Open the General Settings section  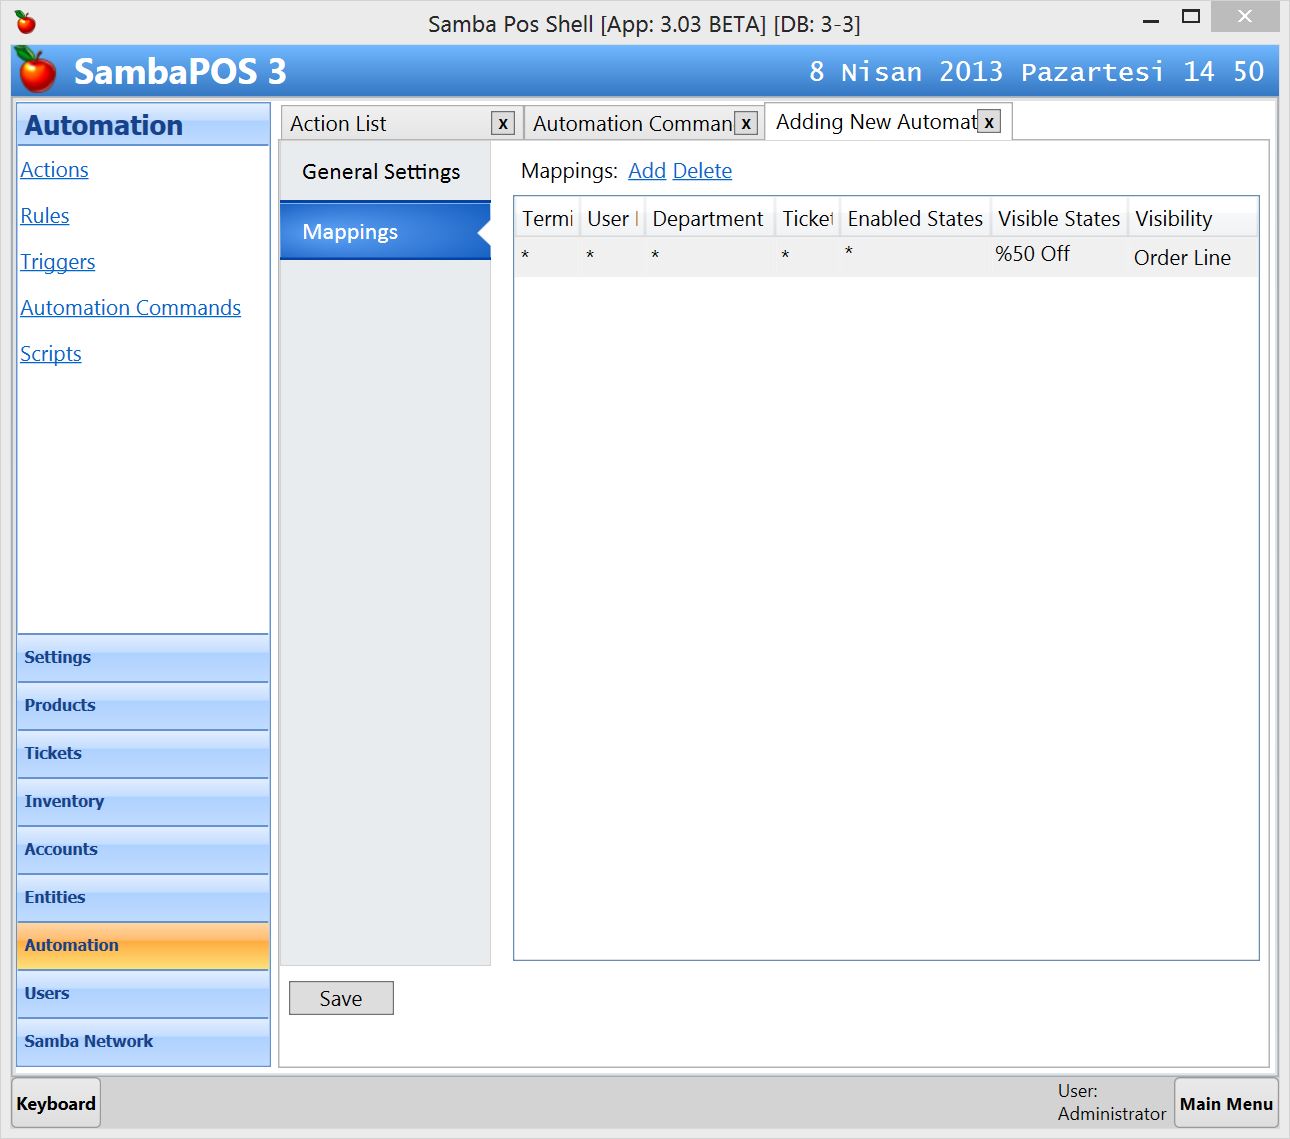tap(382, 172)
